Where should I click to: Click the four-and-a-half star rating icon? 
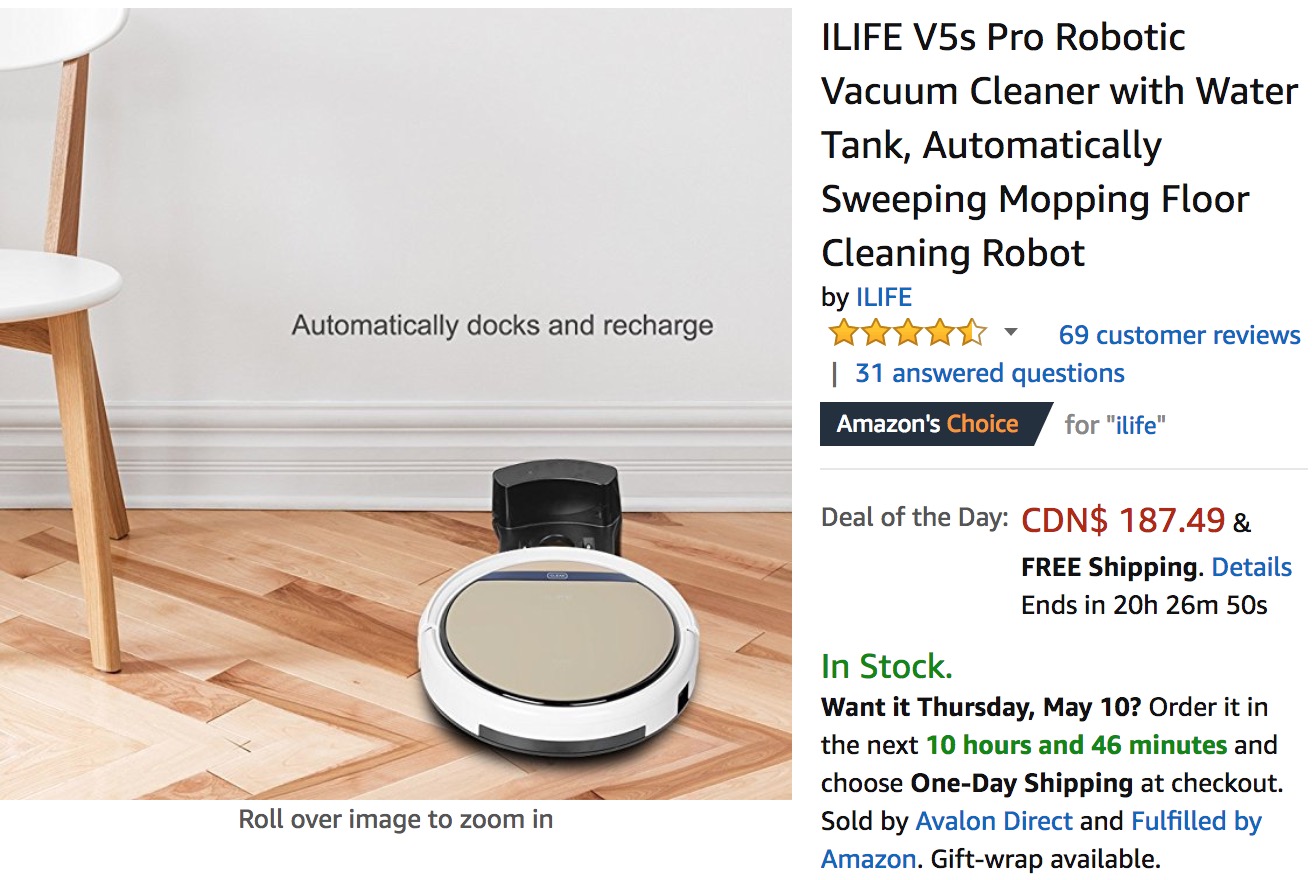pos(908,333)
